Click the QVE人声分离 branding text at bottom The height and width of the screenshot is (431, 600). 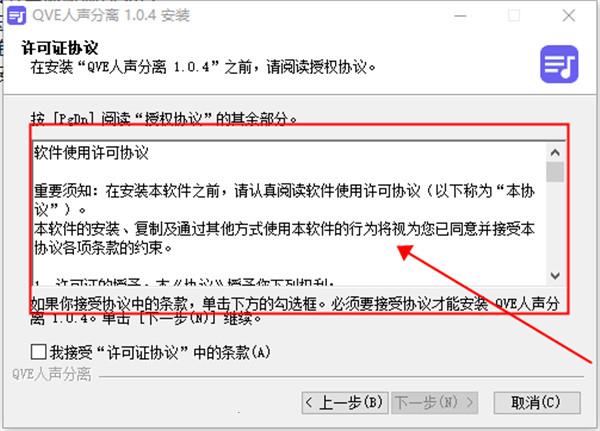52,374
